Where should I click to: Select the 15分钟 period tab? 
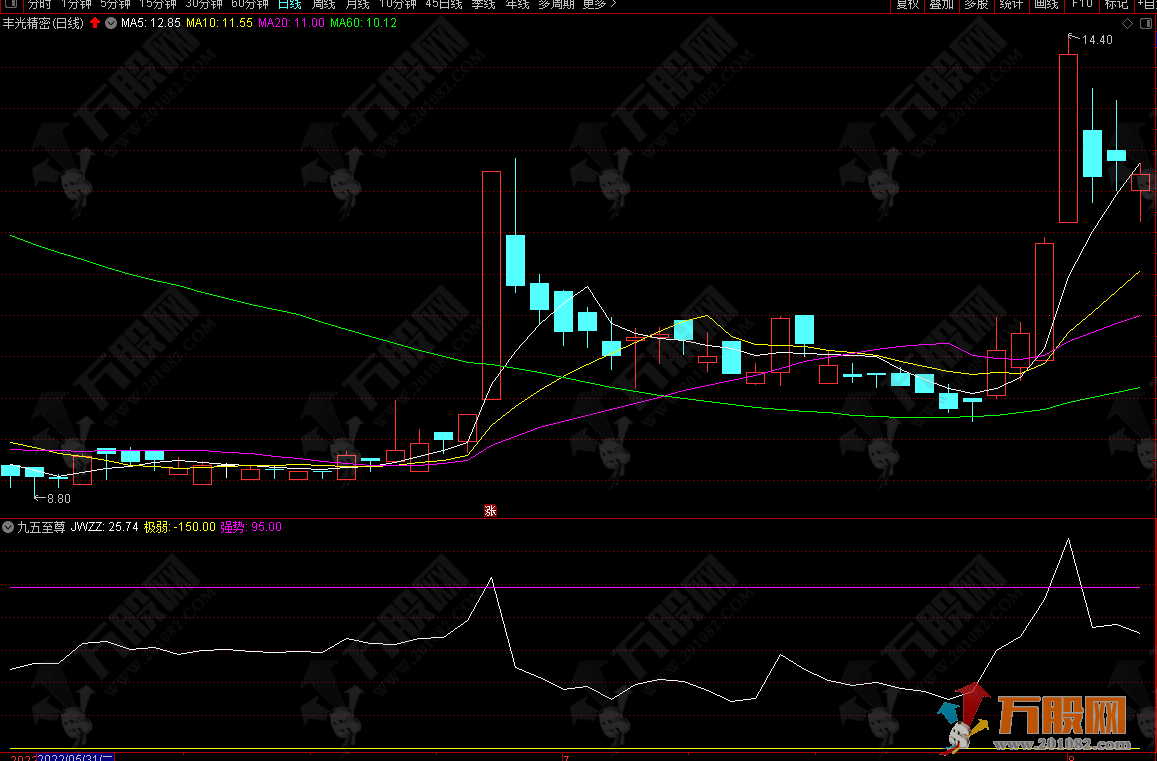(157, 4)
